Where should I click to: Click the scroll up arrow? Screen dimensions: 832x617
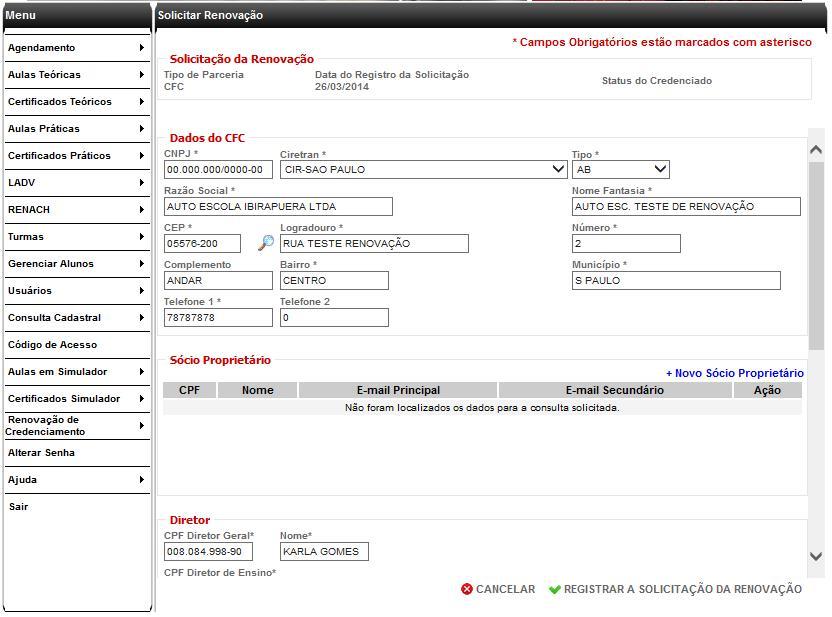tap(816, 150)
